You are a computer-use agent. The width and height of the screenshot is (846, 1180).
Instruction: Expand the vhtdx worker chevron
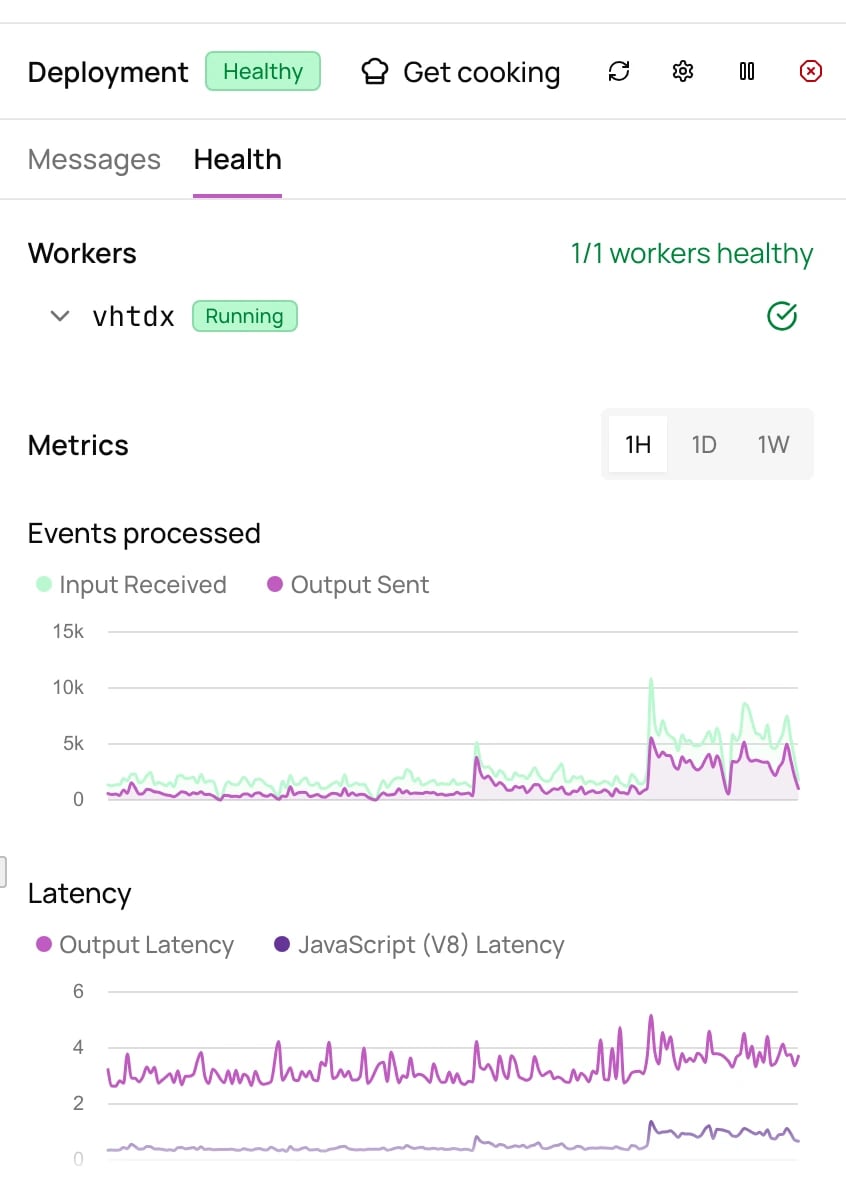coord(60,316)
